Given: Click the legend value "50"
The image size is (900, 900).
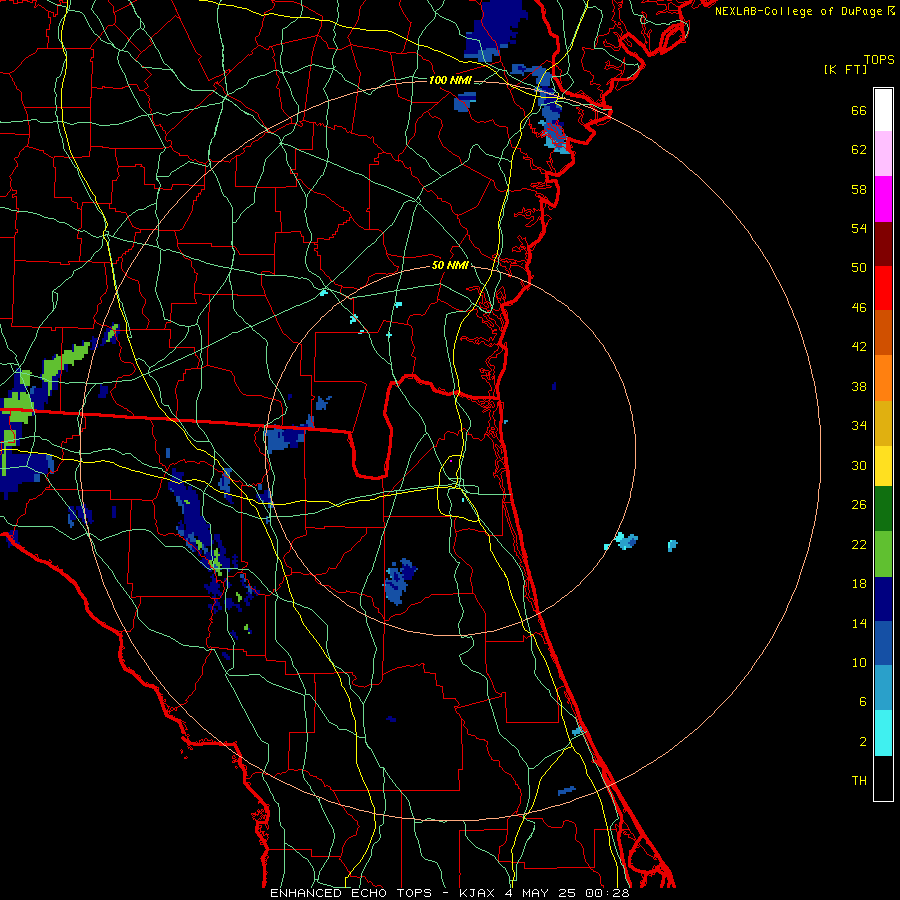Looking at the screenshot, I should [x=859, y=268].
